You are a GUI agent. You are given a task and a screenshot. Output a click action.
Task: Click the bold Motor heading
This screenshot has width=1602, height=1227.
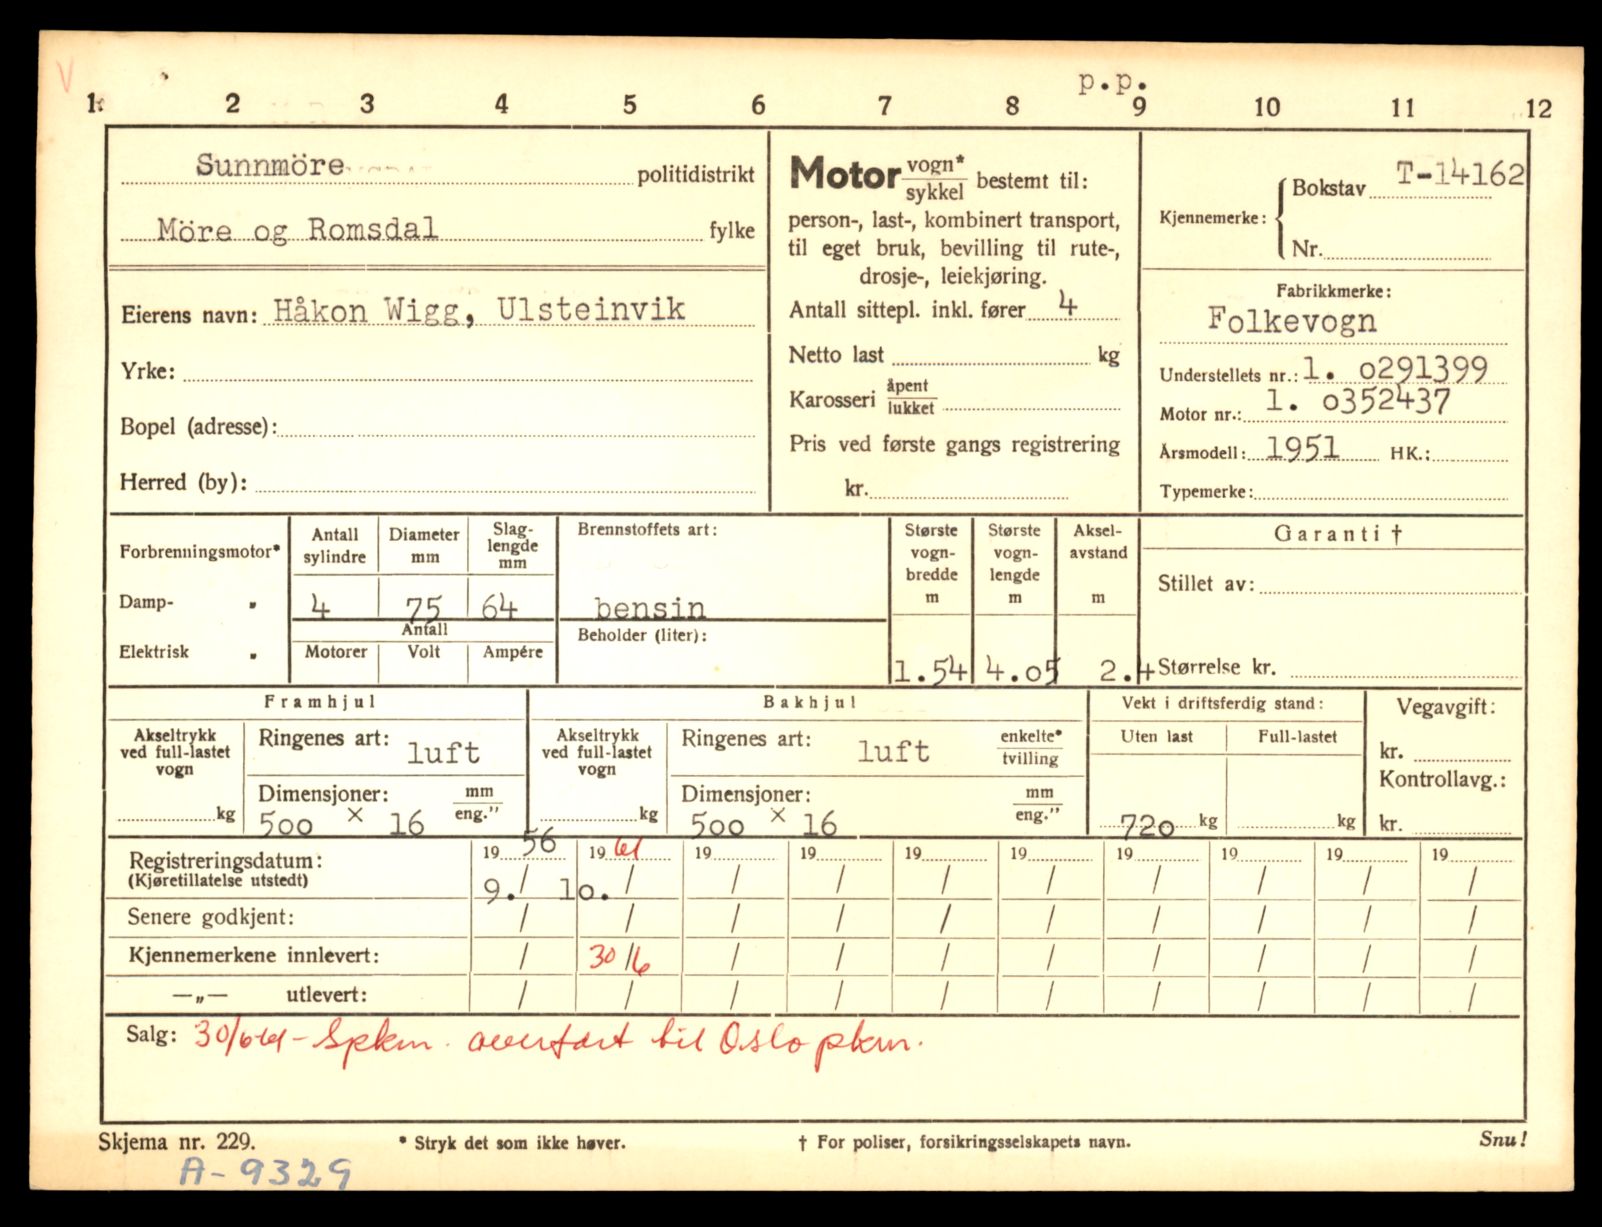[845, 175]
